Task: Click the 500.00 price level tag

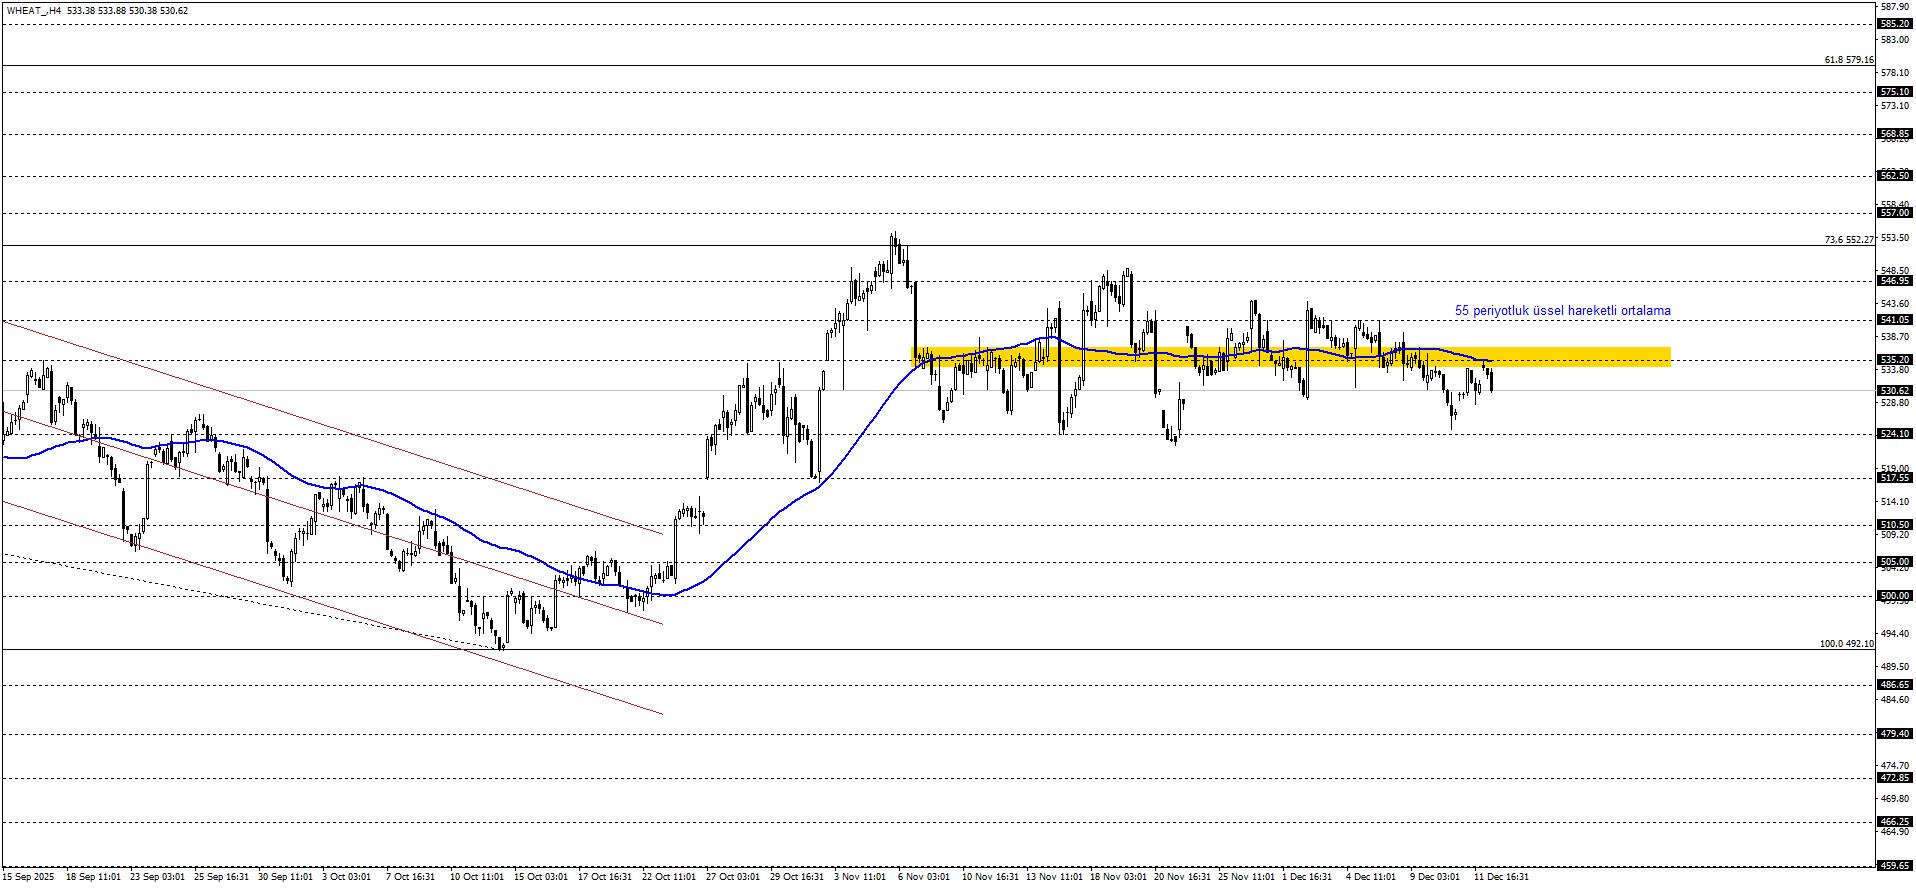Action: (1895, 596)
